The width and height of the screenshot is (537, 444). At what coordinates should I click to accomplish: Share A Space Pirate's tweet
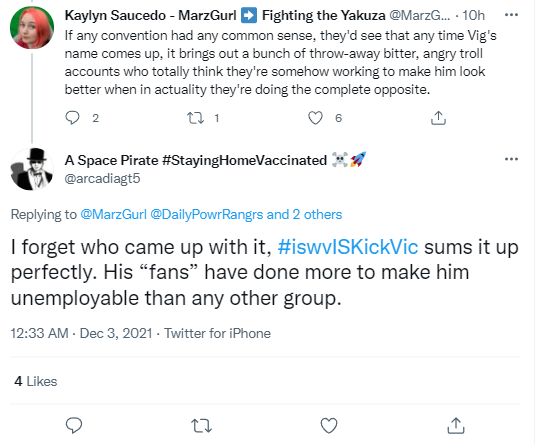(456, 426)
